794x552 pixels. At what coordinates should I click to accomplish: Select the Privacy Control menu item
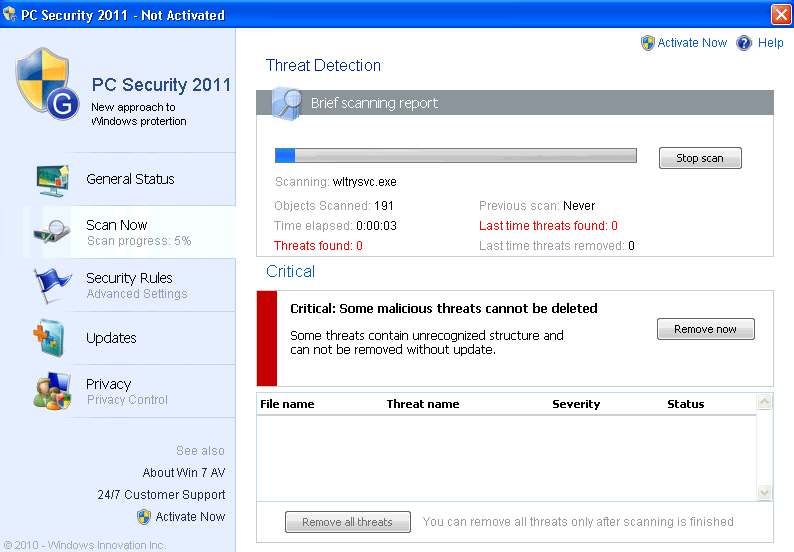(x=127, y=391)
